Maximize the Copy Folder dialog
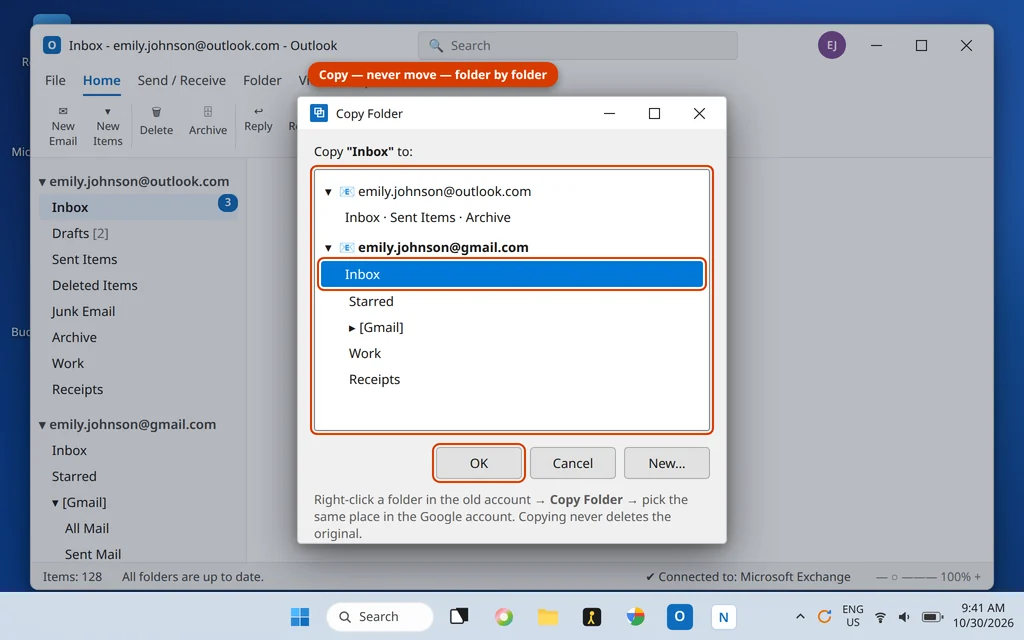 pos(654,114)
